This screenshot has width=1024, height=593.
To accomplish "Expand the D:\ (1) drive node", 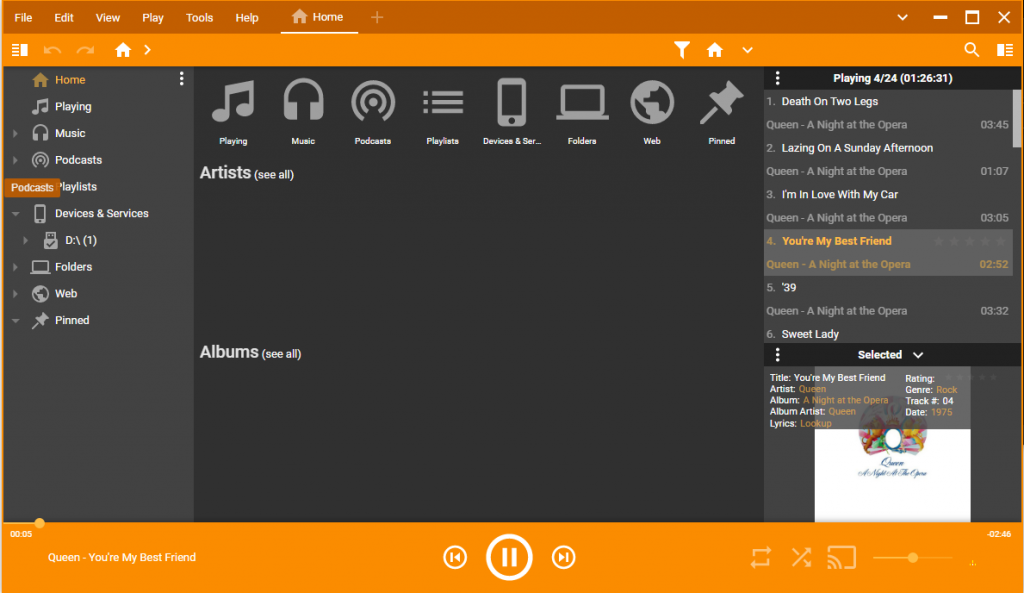I will point(25,240).
